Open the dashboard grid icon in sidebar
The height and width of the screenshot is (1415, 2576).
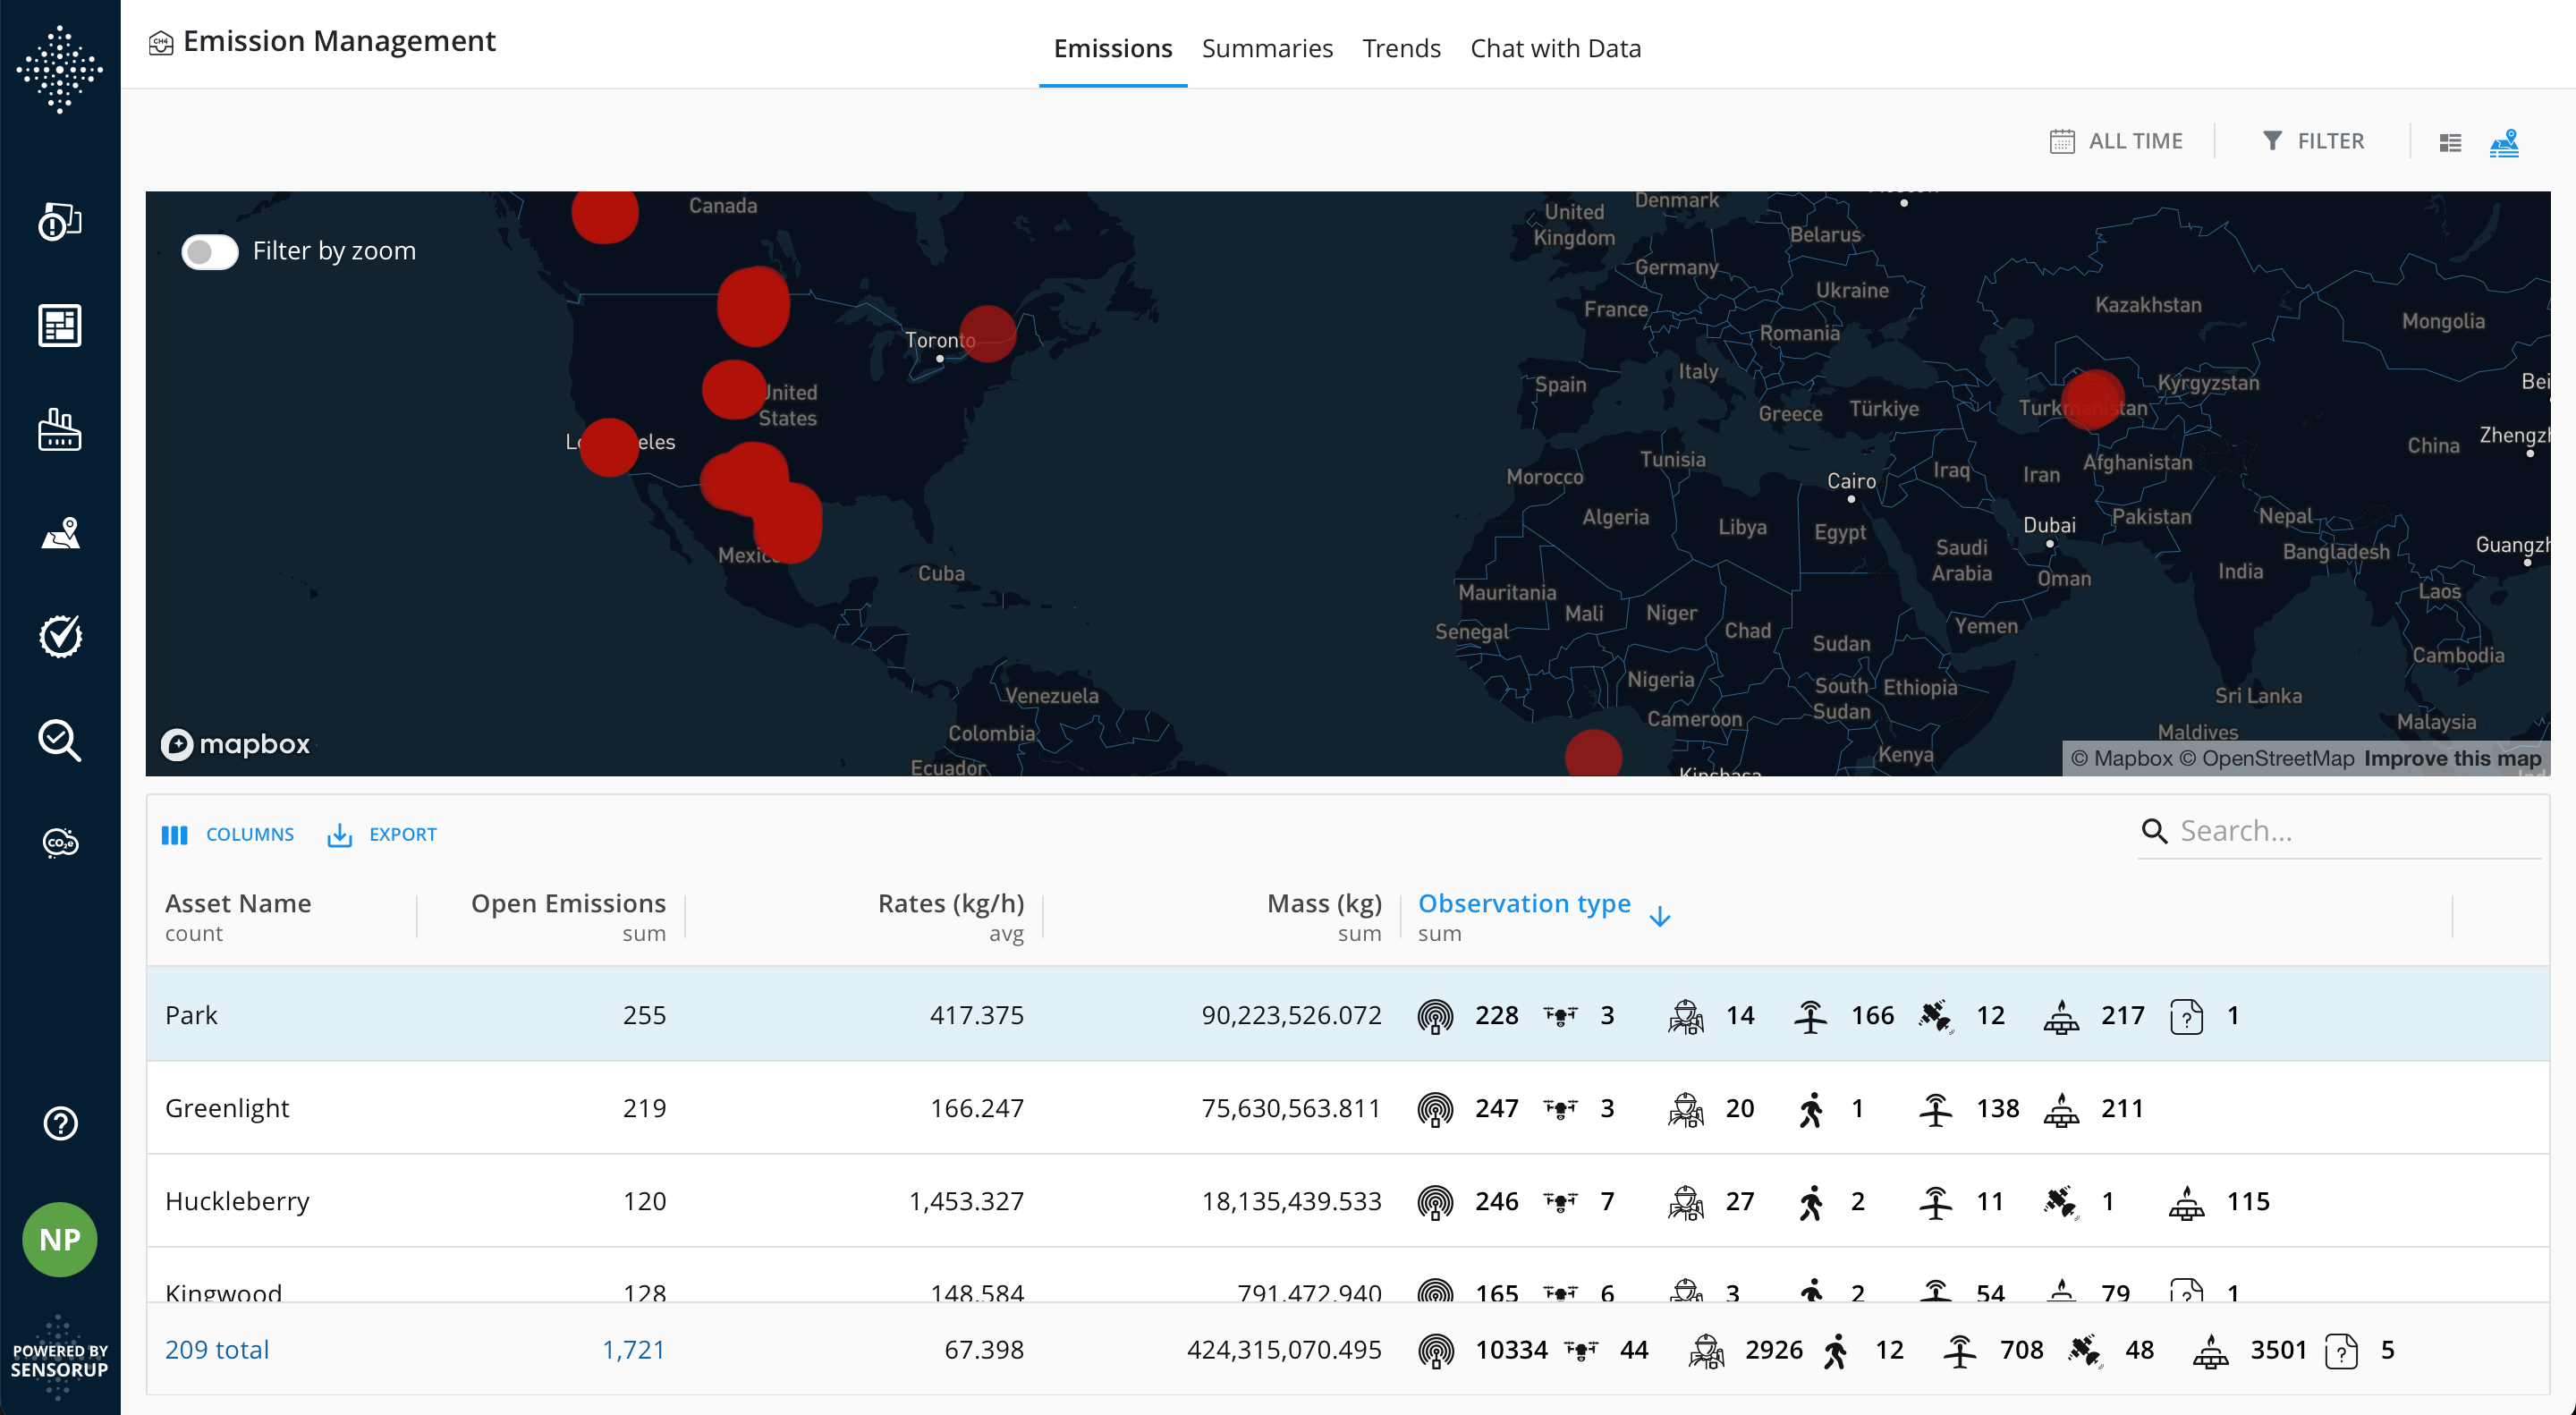pyautogui.click(x=60, y=325)
